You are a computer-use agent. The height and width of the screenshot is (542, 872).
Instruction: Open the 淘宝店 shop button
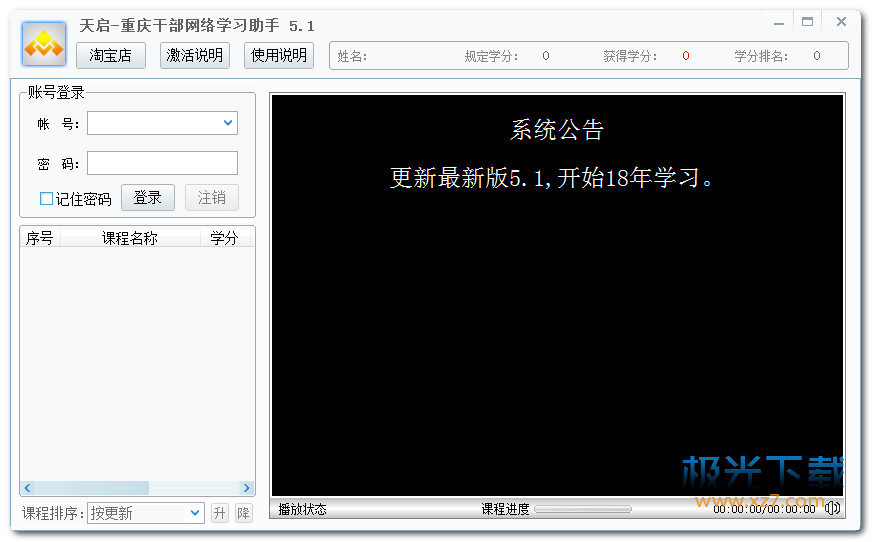110,56
